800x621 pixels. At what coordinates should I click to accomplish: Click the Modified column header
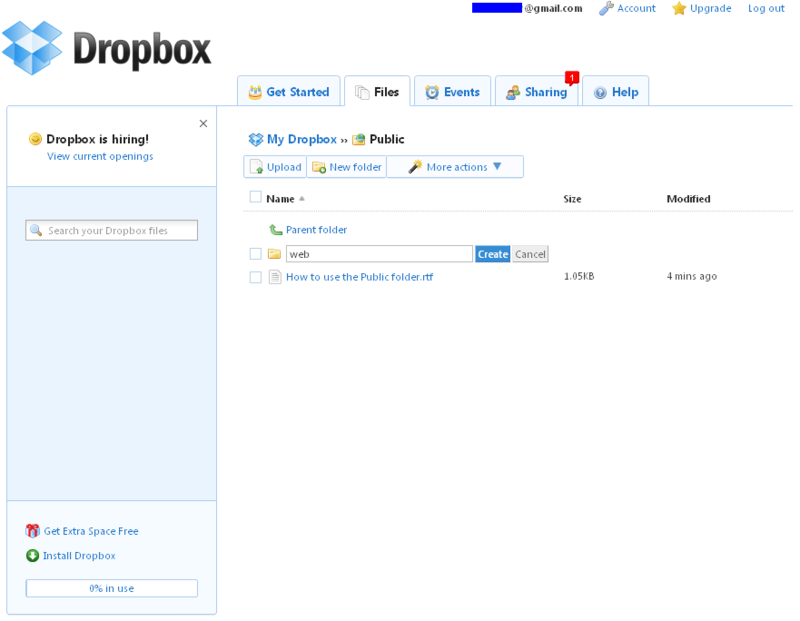tap(688, 199)
